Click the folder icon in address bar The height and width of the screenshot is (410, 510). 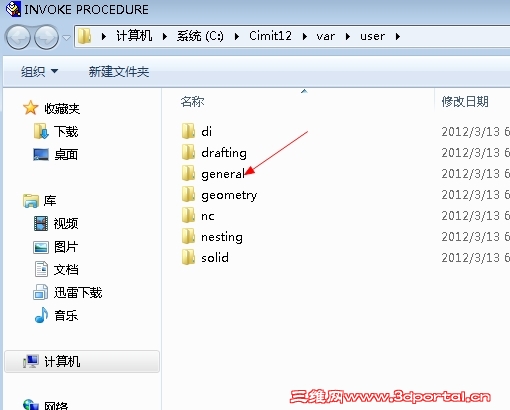(x=85, y=36)
